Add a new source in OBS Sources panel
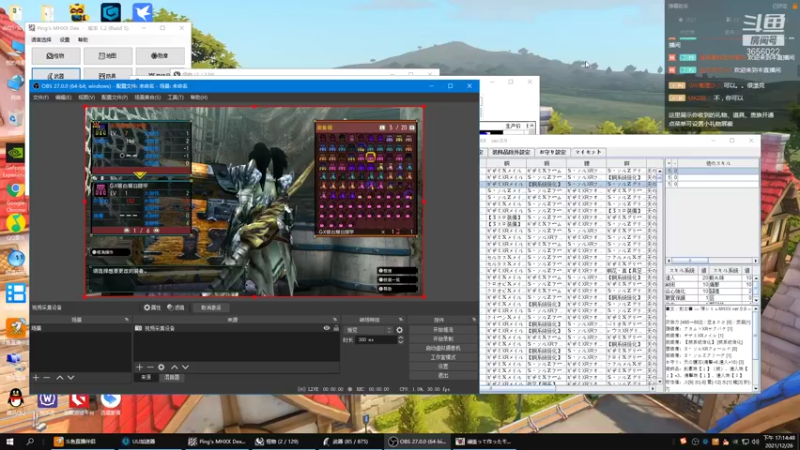This screenshot has height=450, width=800. [x=139, y=367]
